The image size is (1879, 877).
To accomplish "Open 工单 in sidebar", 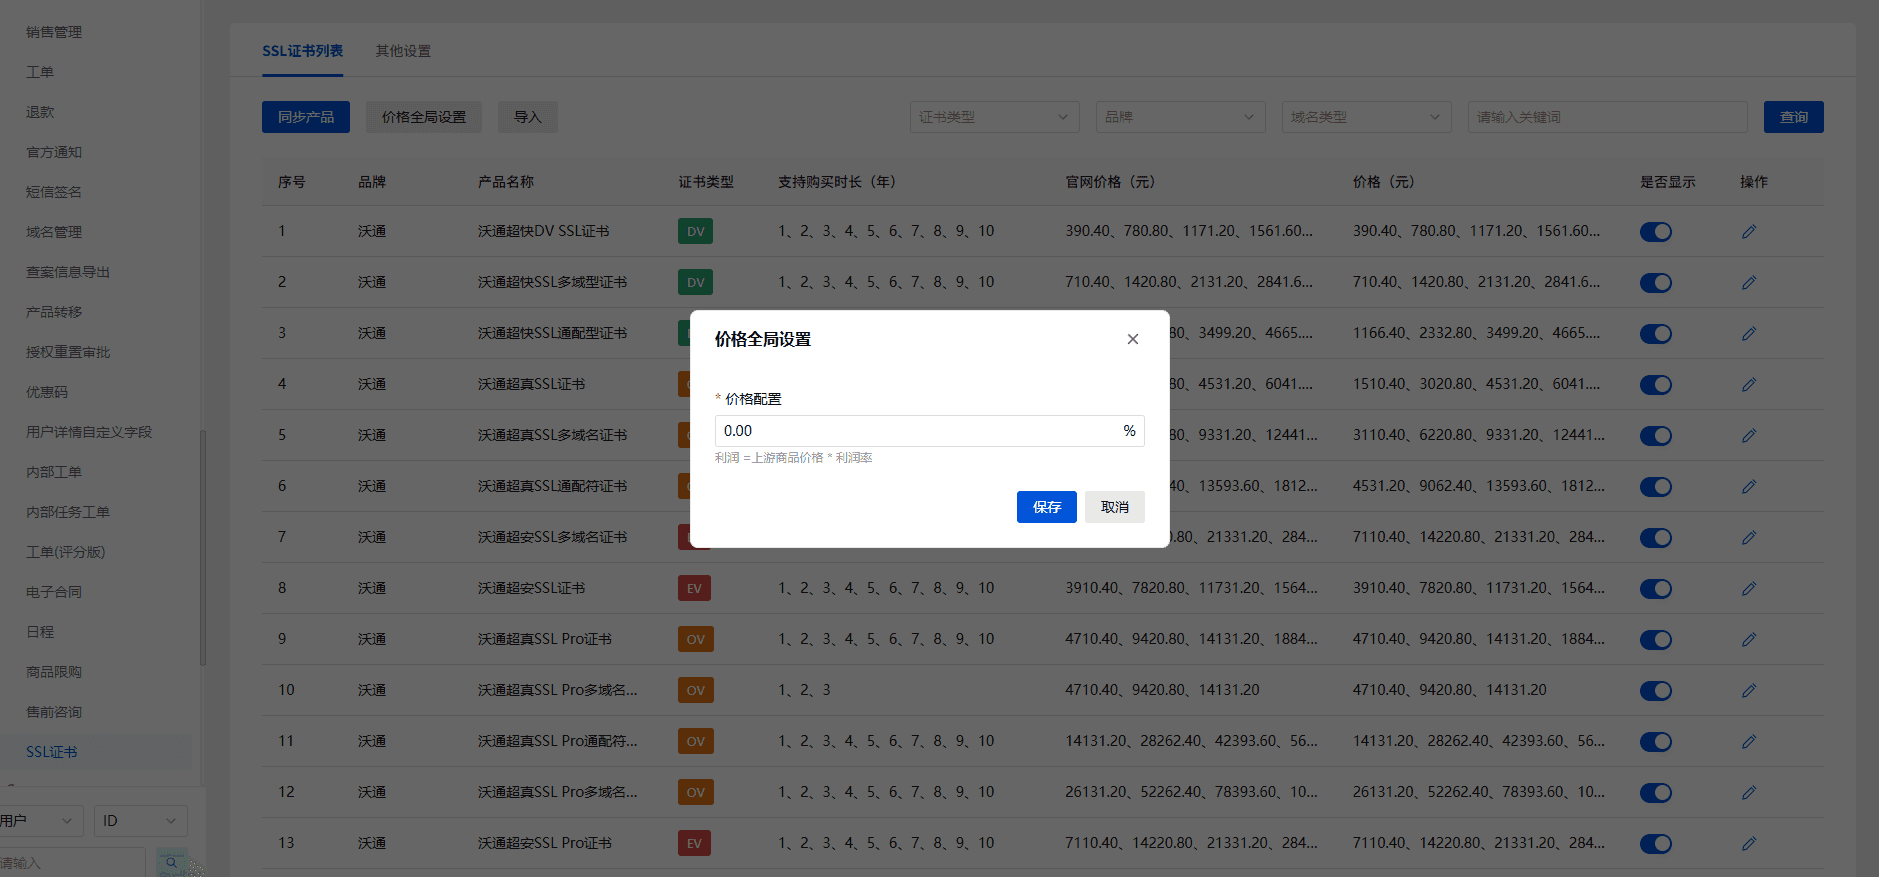I will [40, 72].
